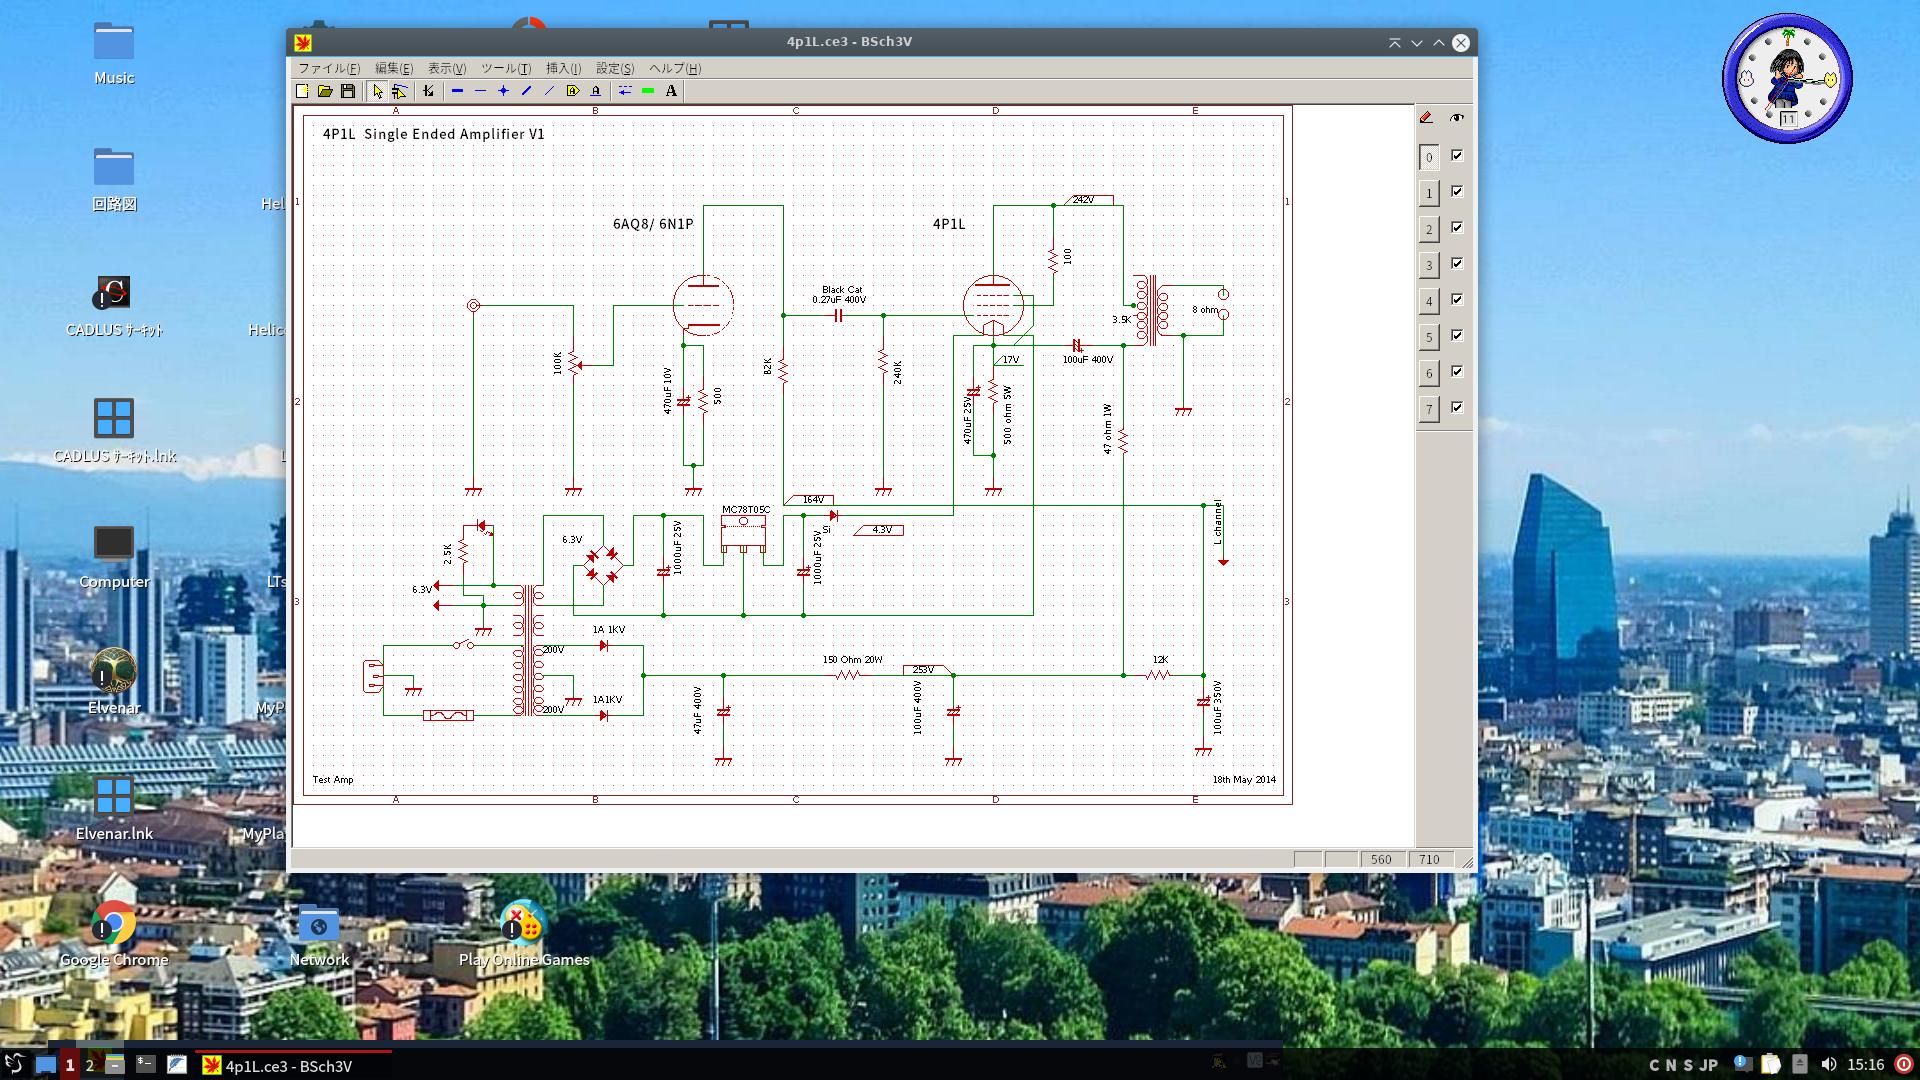Screen dimensions: 1920x1080
Task: Expand the 設定(S) menu
Action: coord(615,68)
